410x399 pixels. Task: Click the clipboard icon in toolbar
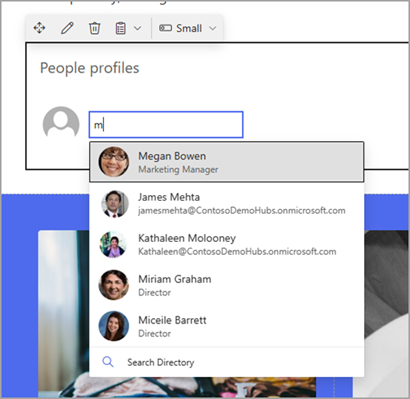(x=120, y=28)
